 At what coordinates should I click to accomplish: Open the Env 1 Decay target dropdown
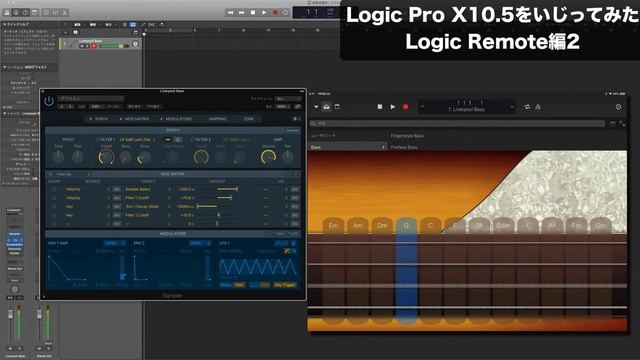point(148,206)
